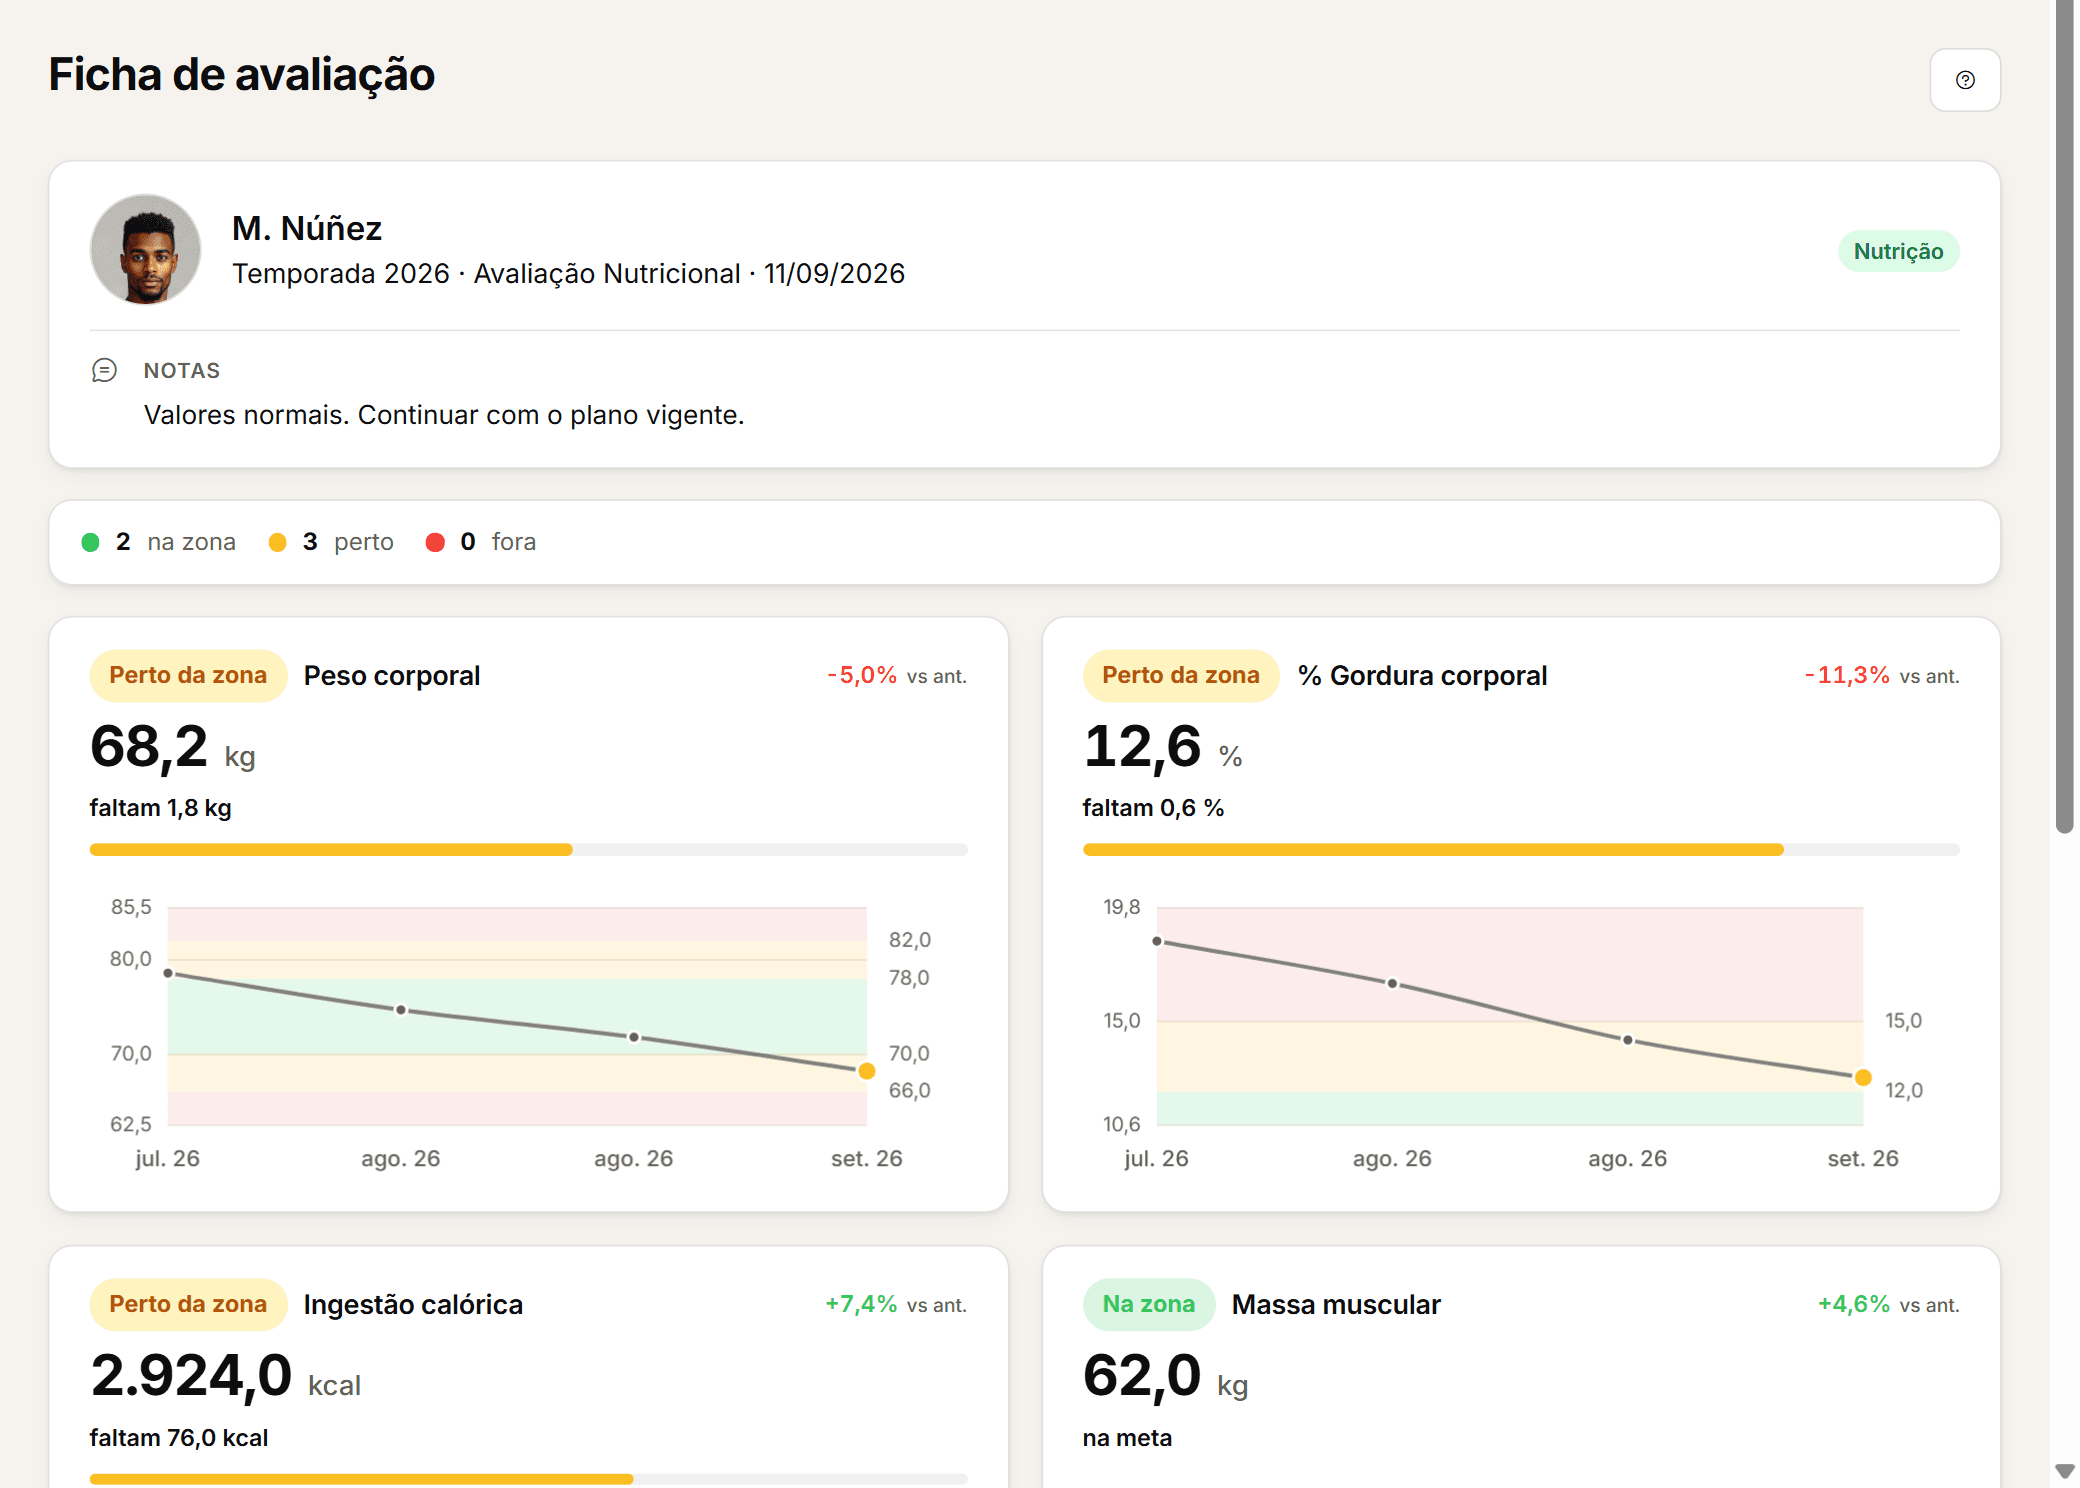Viewport: 2080px width, 1488px height.
Task: Click the 'faltam 1,8 kg' text
Action: [161, 808]
